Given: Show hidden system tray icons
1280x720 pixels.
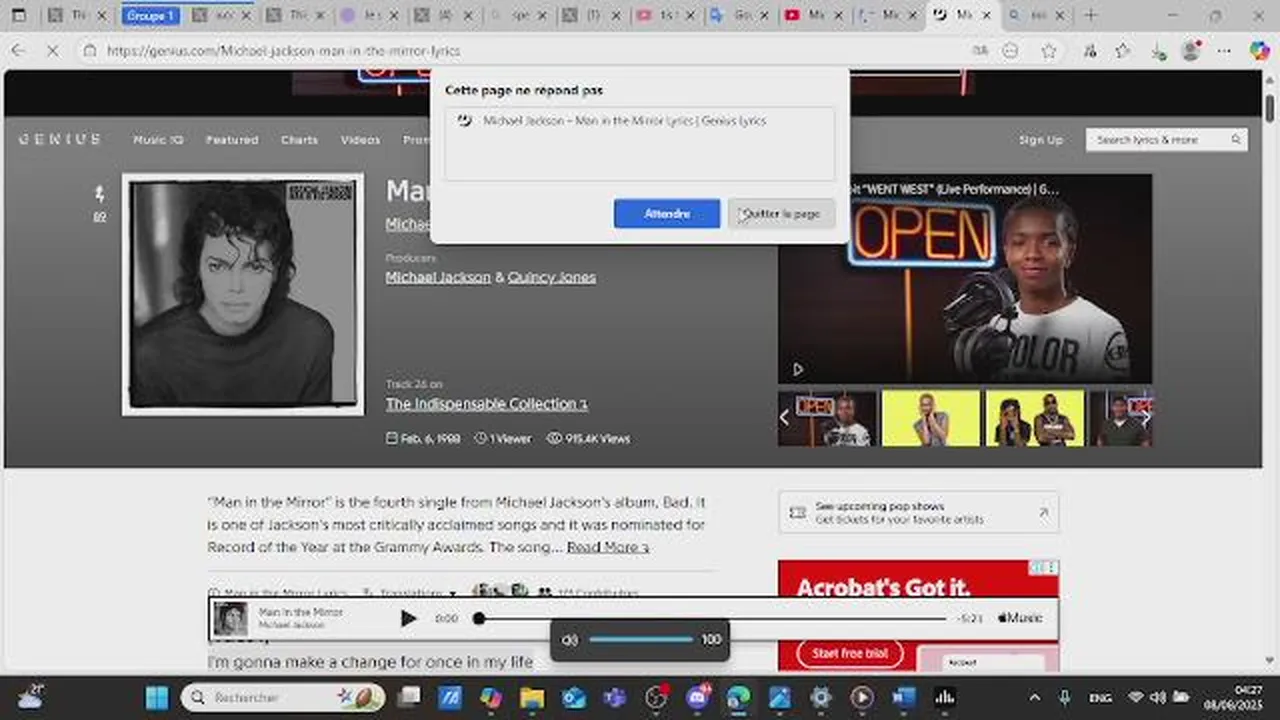Looking at the screenshot, I should pos(1035,697).
